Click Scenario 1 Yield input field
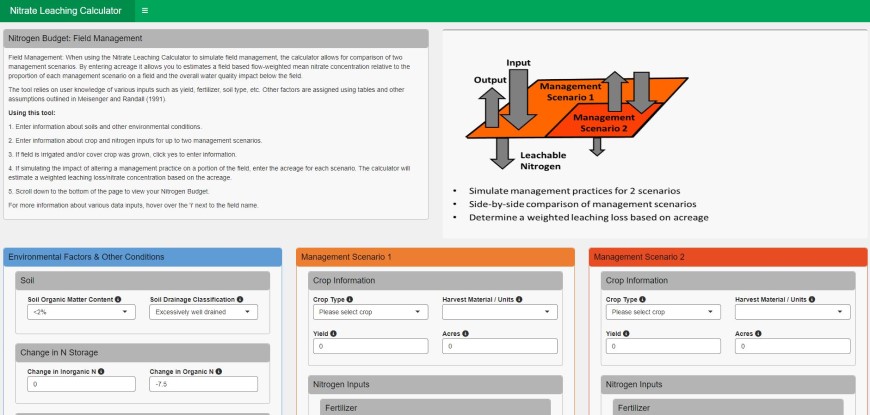Viewport: 870px width, 415px height. 371,347
